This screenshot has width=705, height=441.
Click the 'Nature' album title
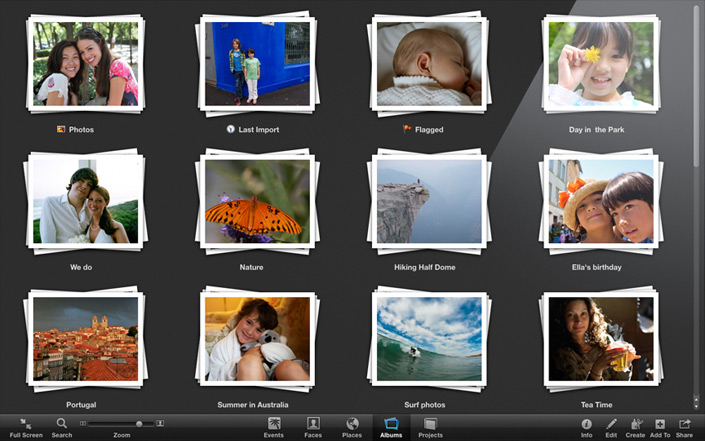[x=251, y=267]
